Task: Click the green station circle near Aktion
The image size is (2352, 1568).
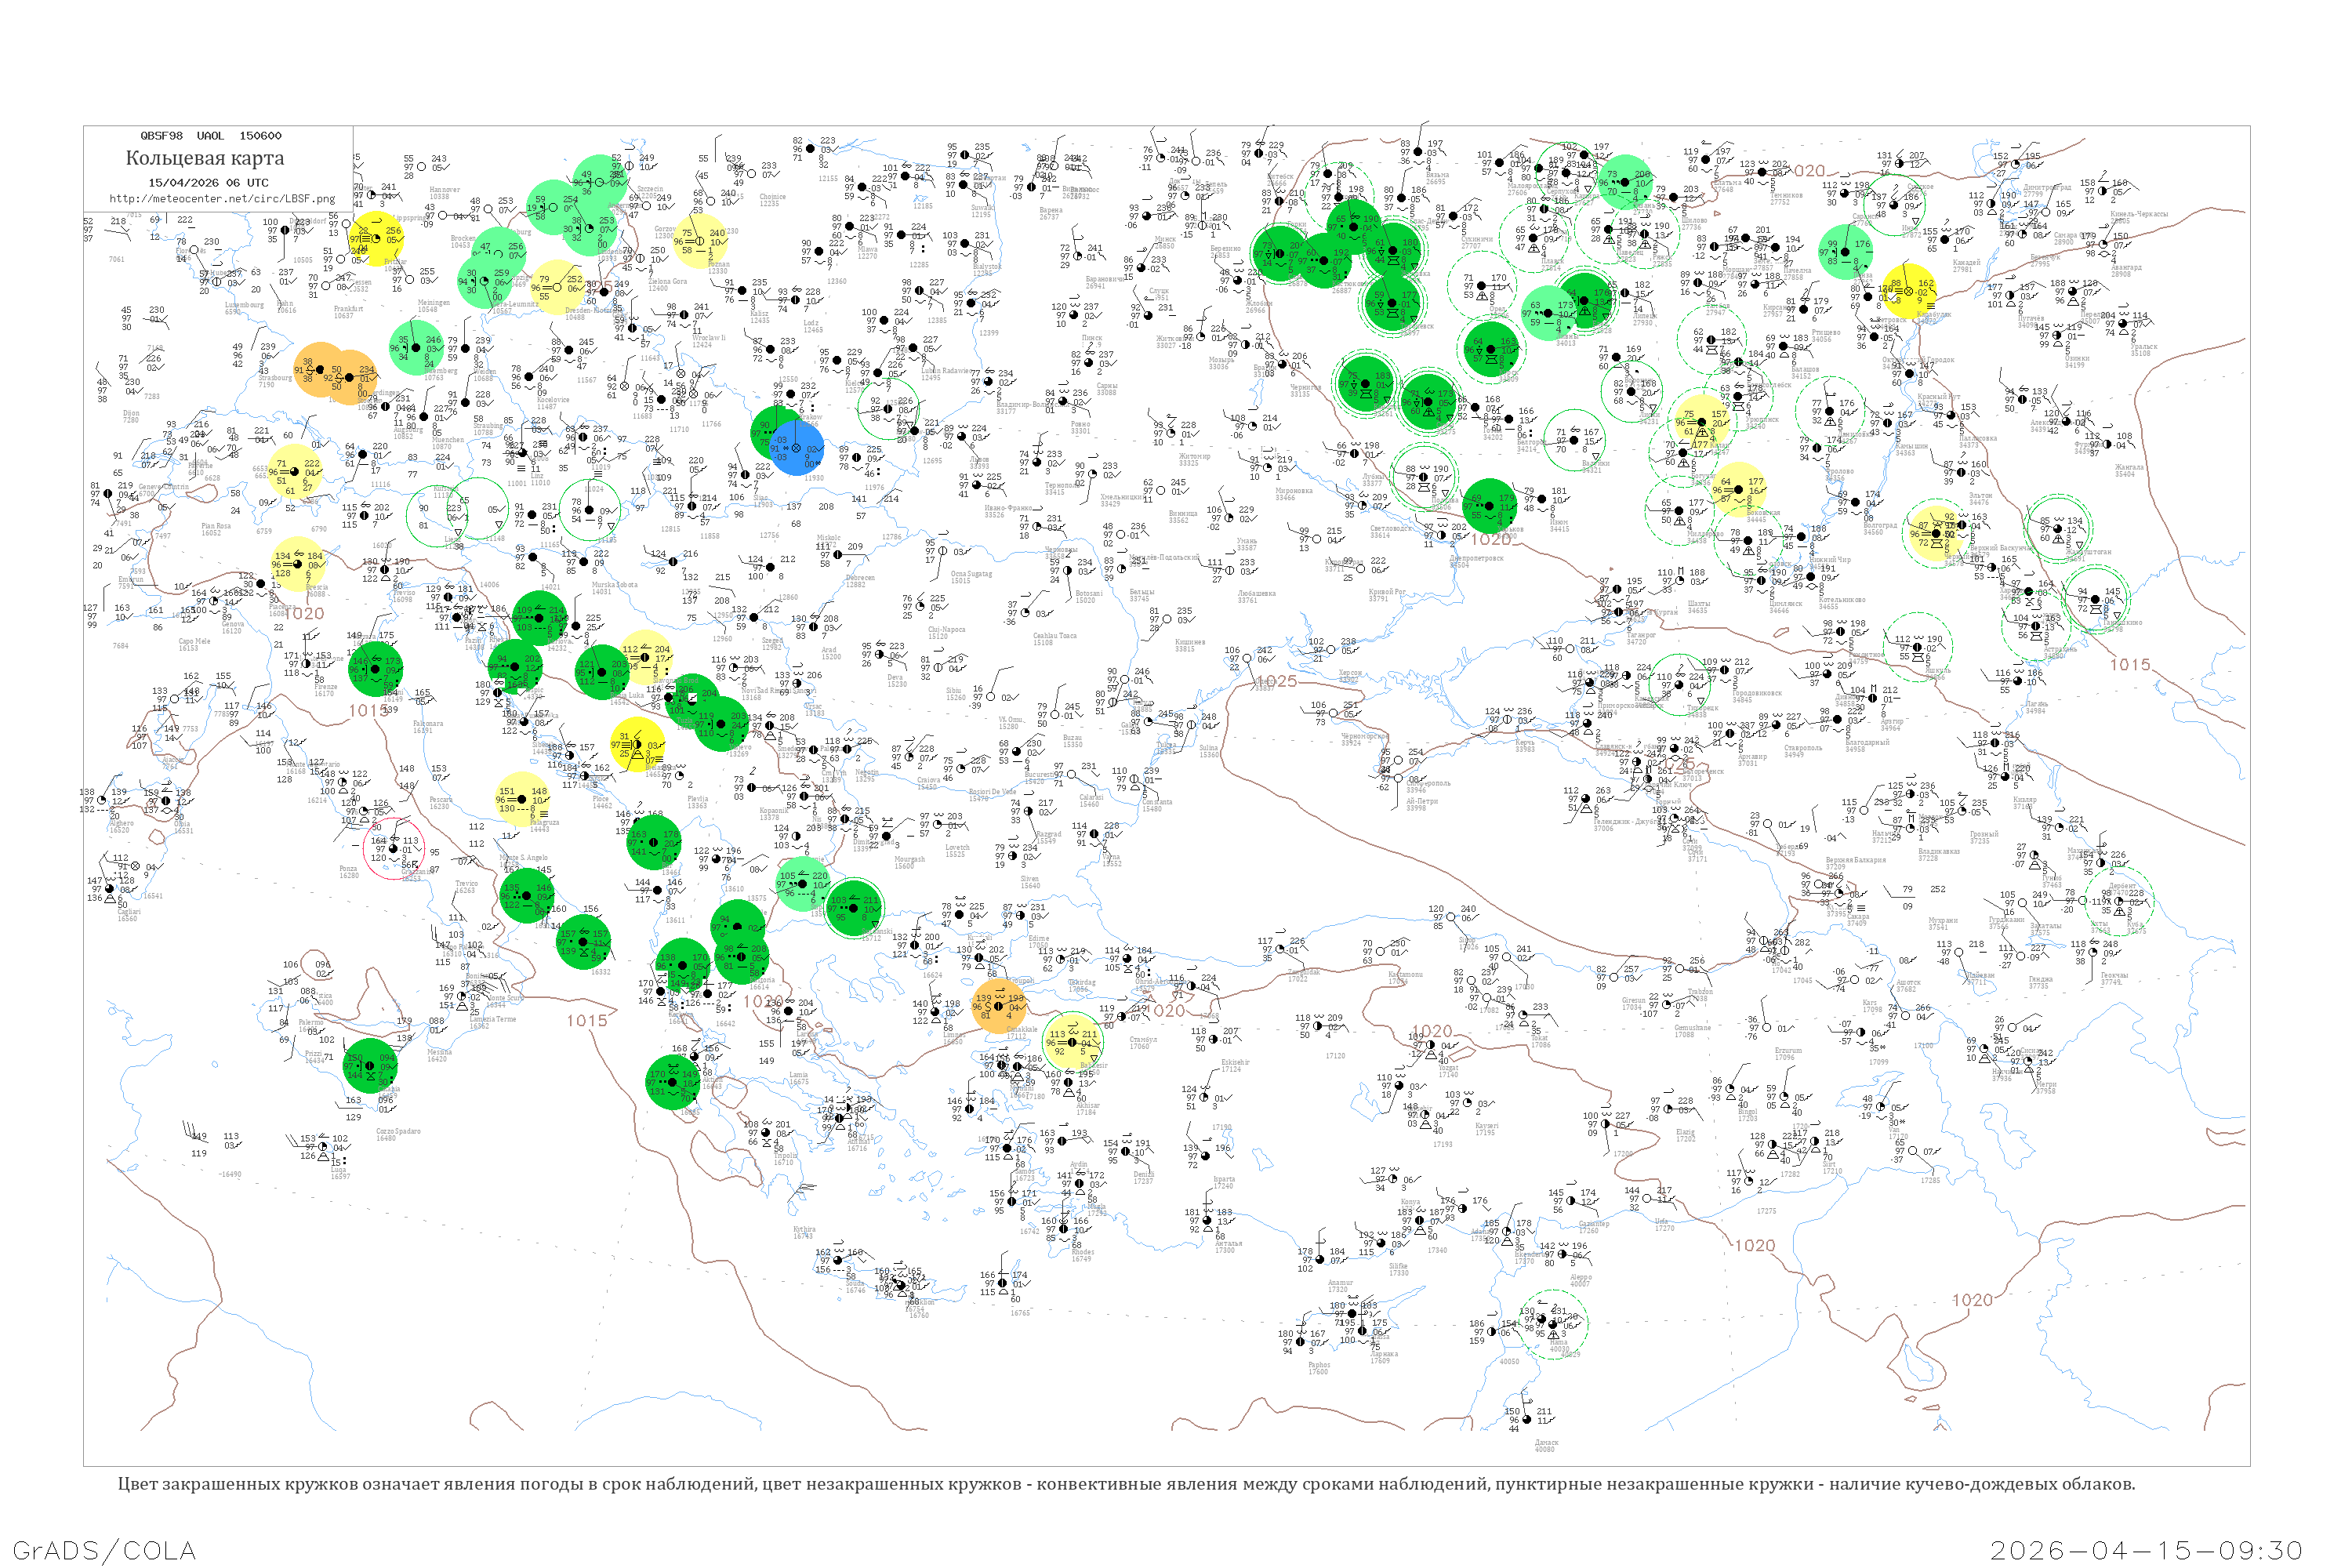Action: tap(673, 1083)
